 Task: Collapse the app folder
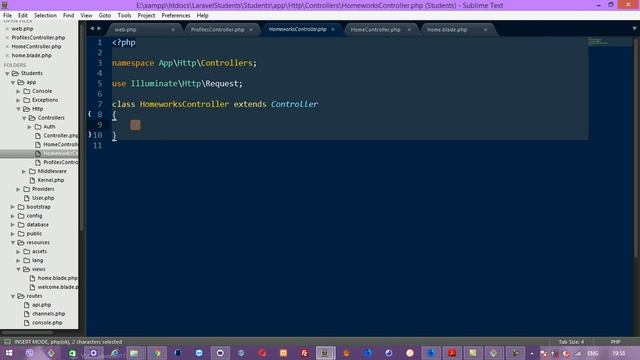coord(13,82)
